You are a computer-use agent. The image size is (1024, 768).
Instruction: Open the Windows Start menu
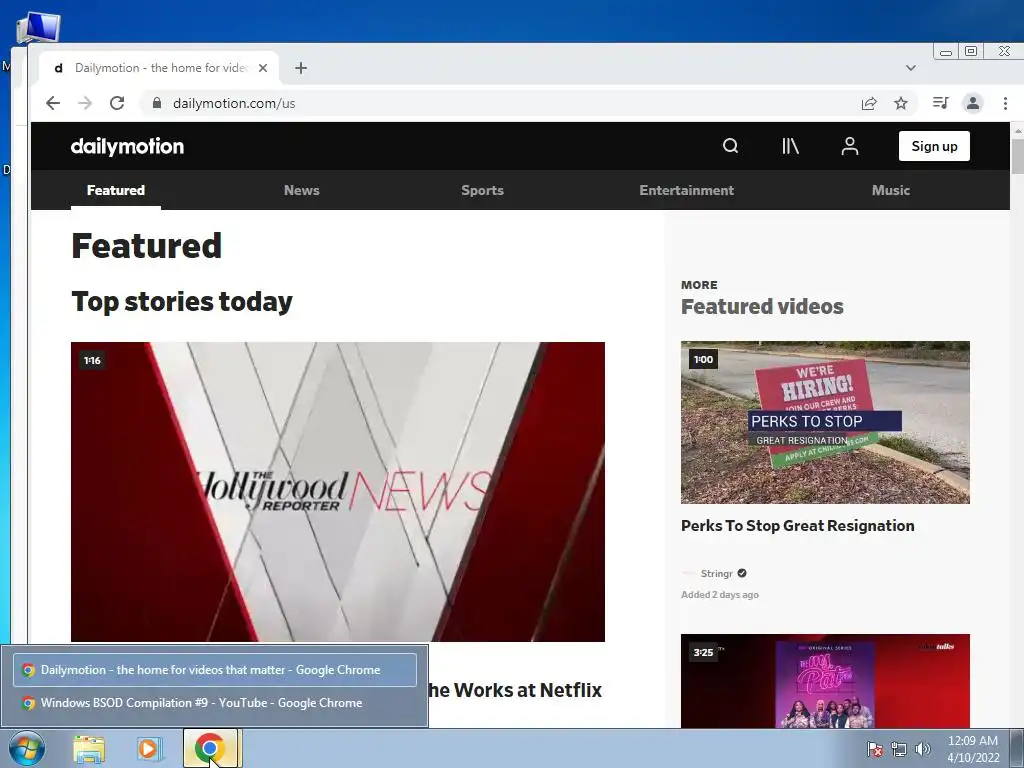click(x=26, y=748)
